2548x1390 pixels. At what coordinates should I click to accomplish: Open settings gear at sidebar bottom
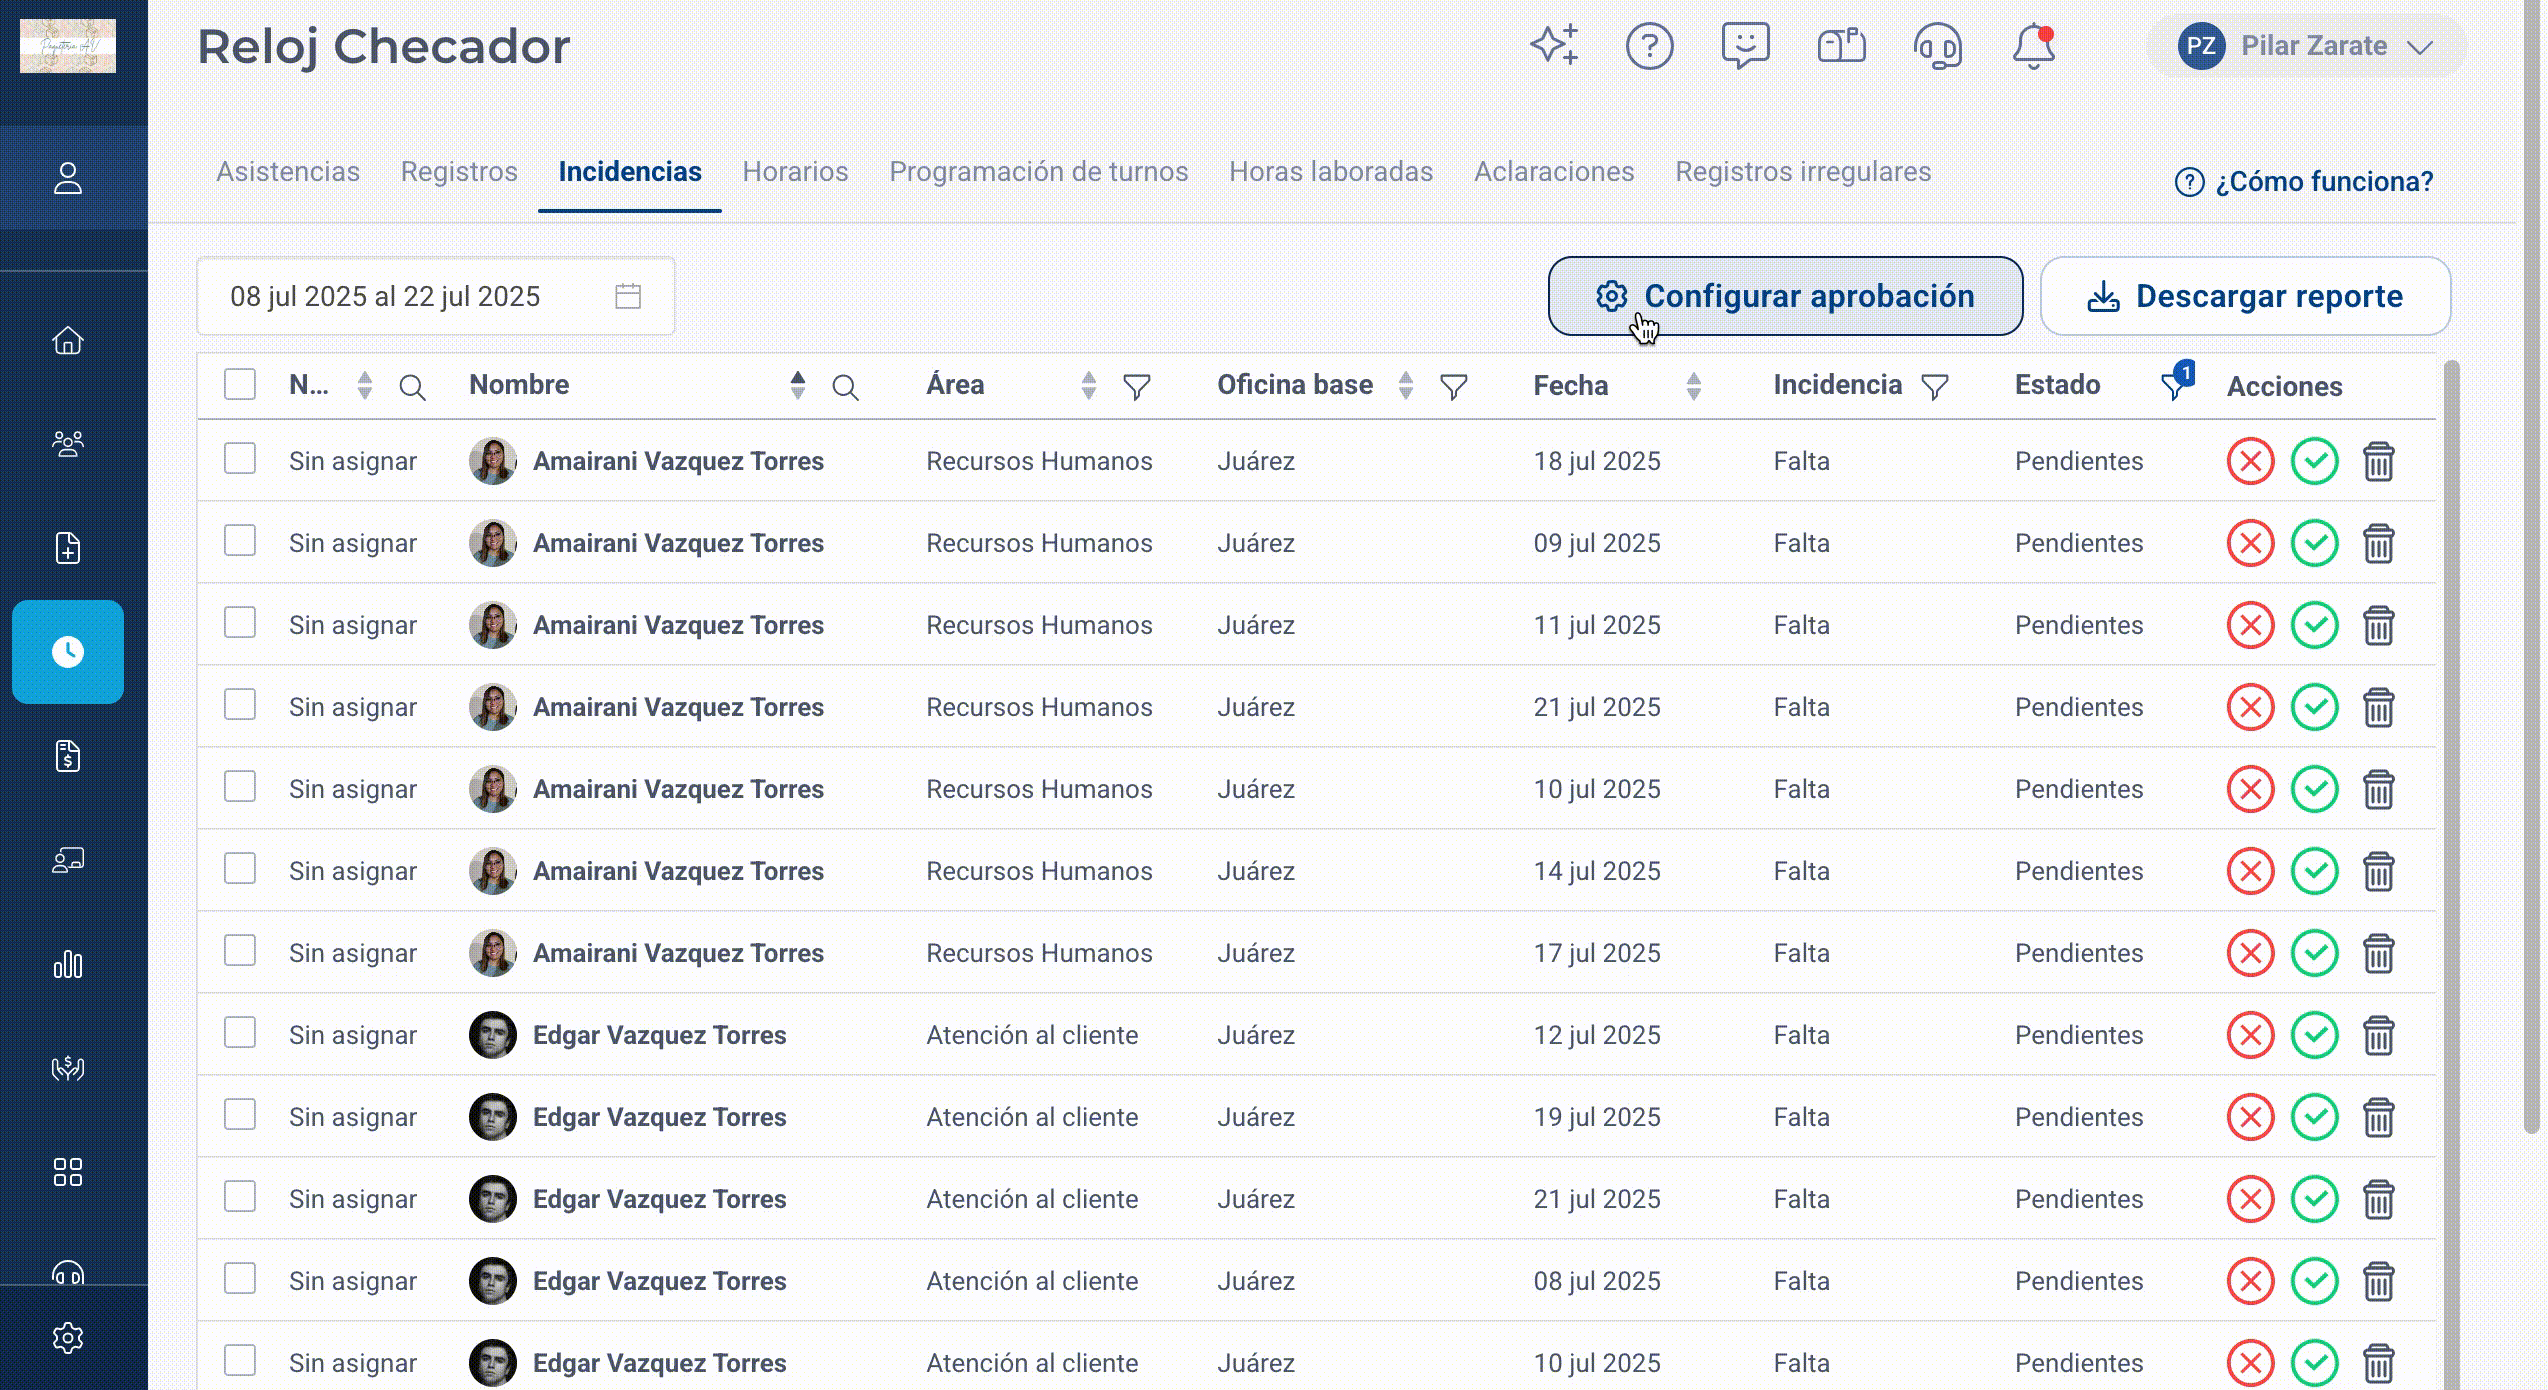click(68, 1338)
